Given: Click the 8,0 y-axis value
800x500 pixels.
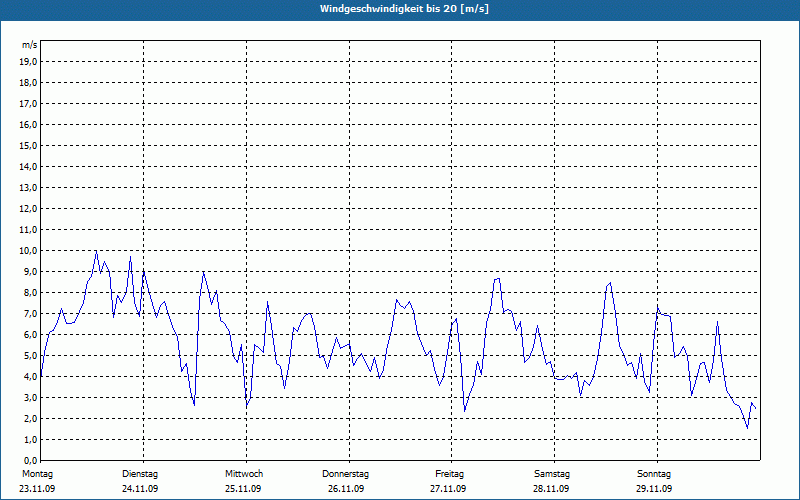Looking at the screenshot, I should click(30, 292).
